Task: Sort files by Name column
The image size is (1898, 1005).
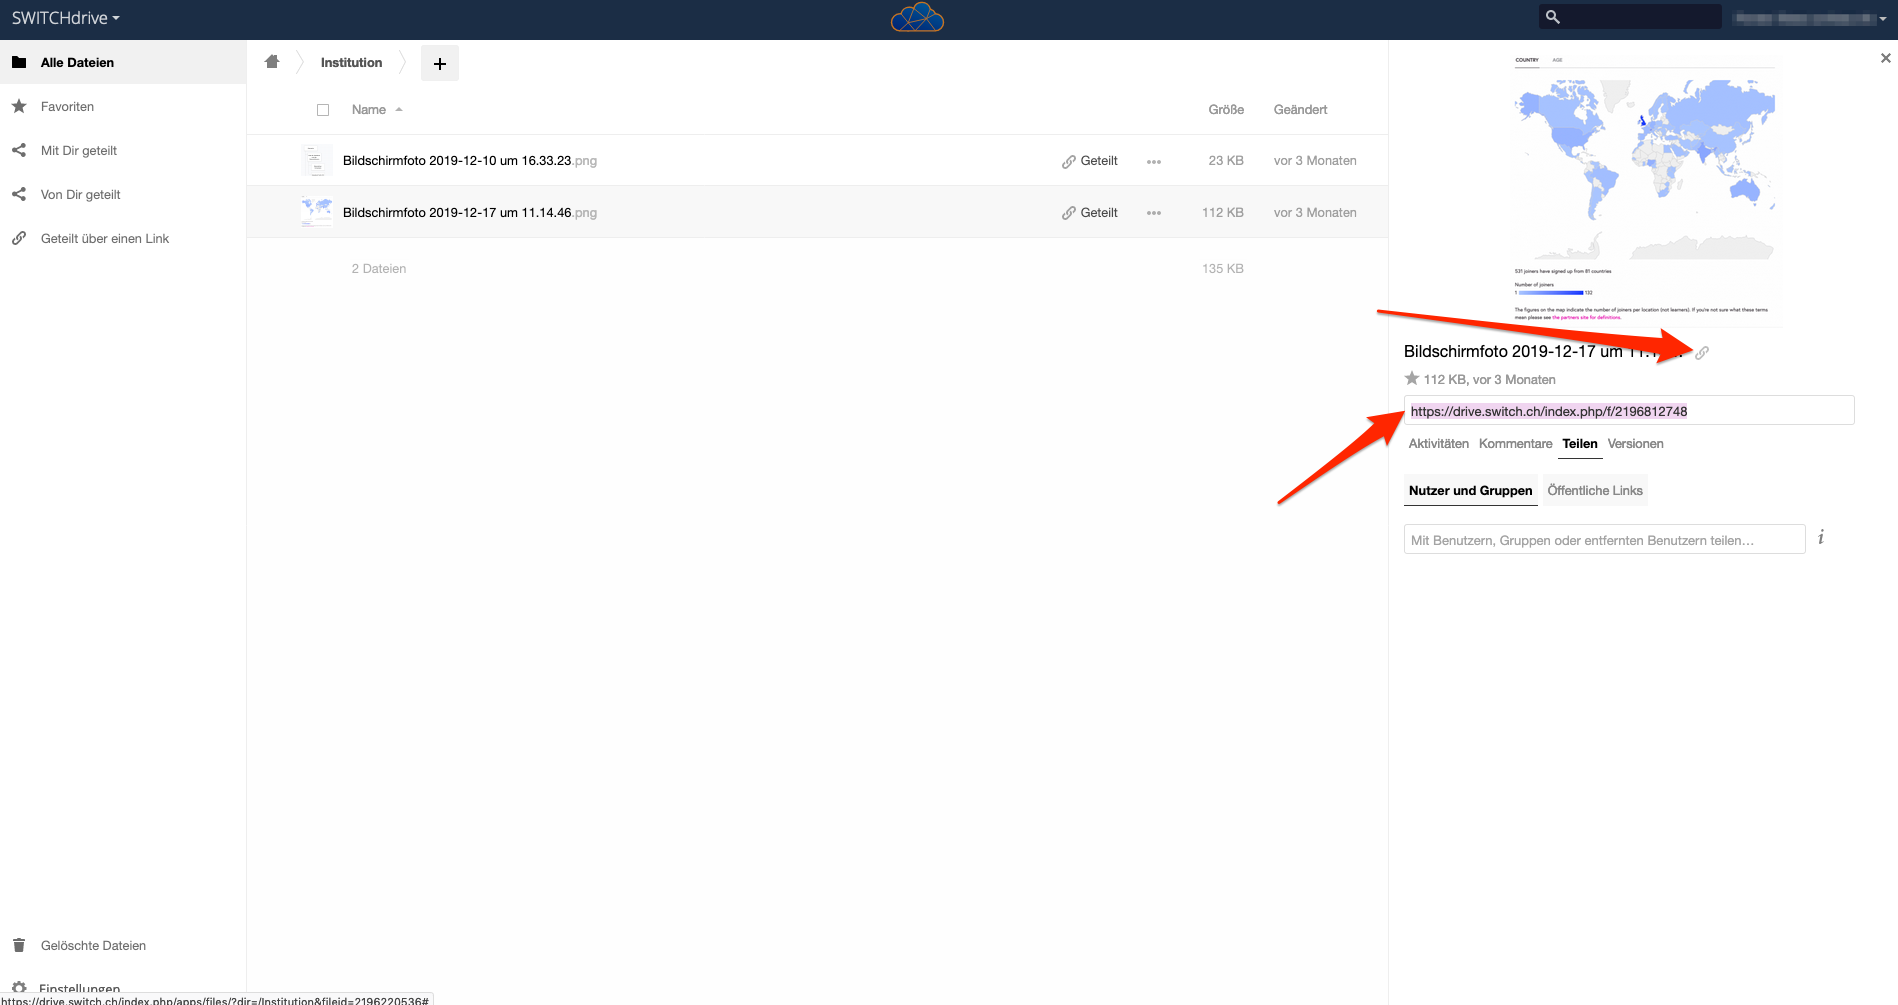Action: [x=369, y=110]
